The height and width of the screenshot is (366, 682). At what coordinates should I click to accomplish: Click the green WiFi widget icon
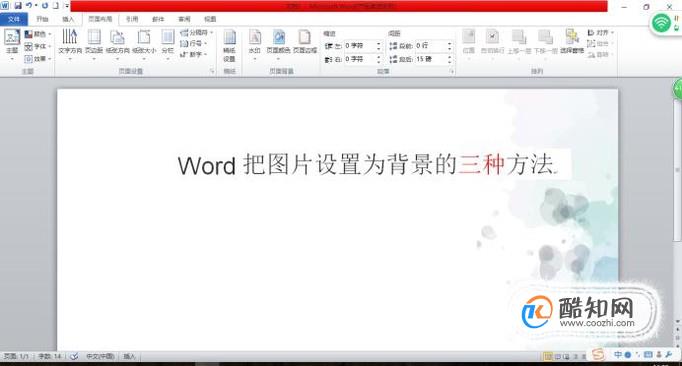pos(661,23)
